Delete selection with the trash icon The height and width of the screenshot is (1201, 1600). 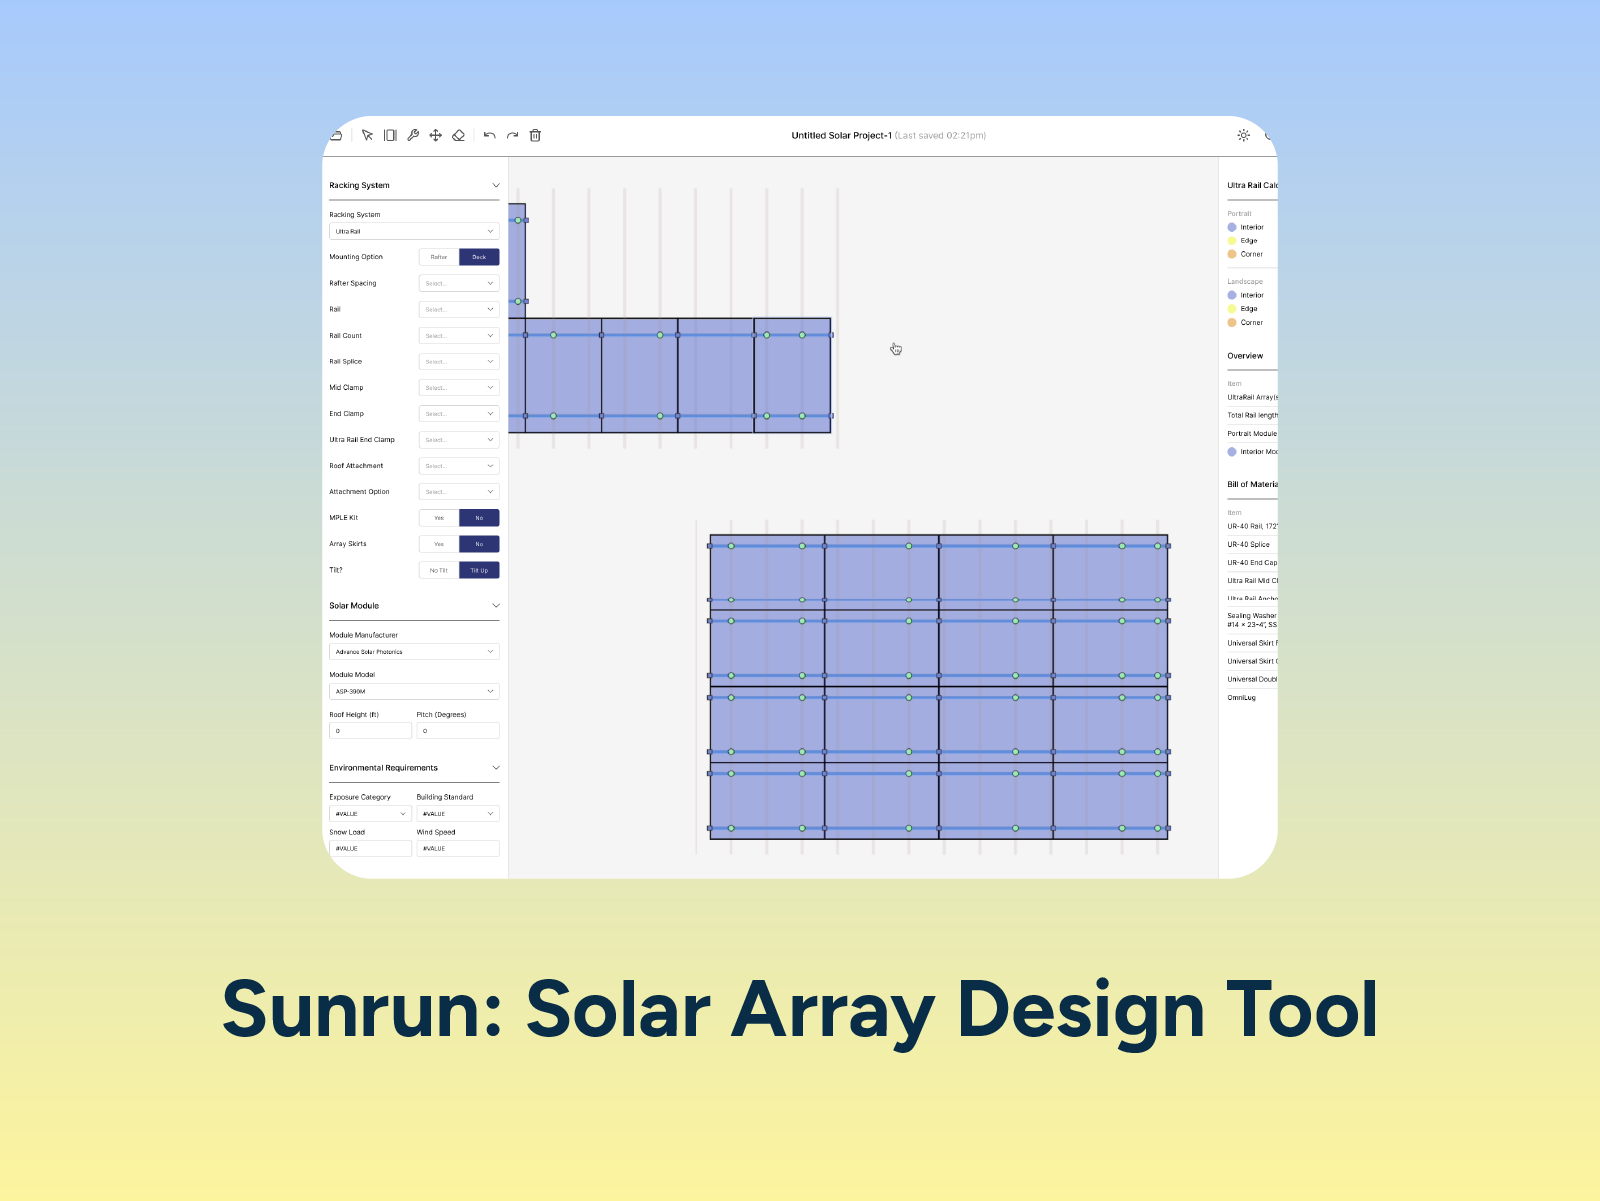point(536,135)
